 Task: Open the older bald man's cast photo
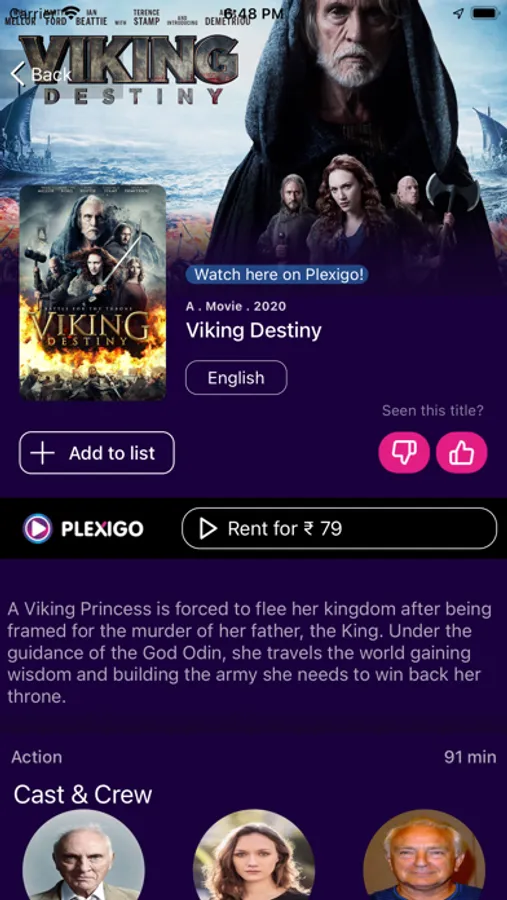point(84,855)
